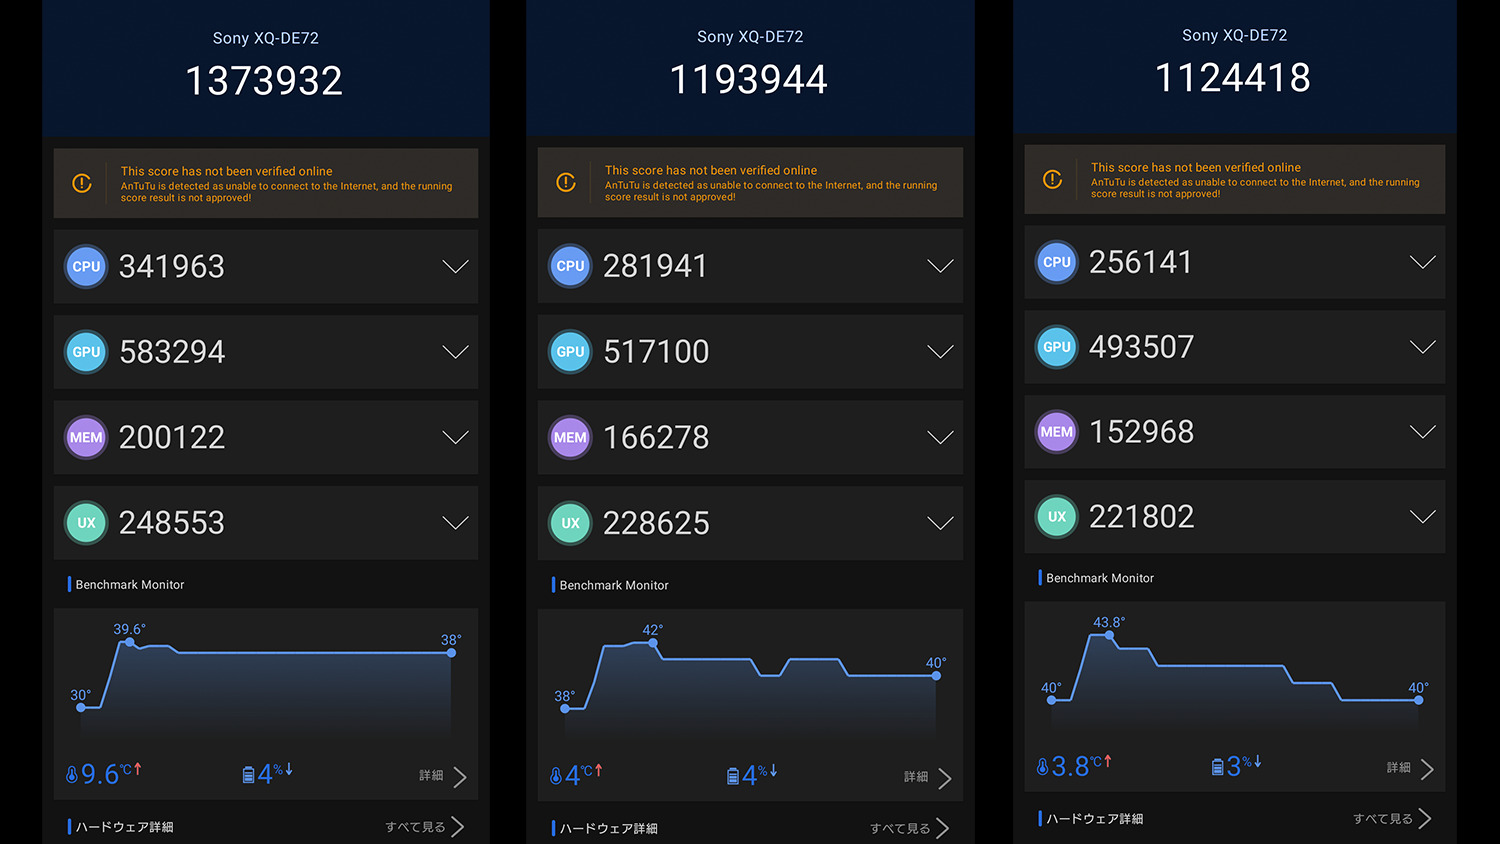Click the UX badge beside score 248553

pyautogui.click(x=86, y=523)
